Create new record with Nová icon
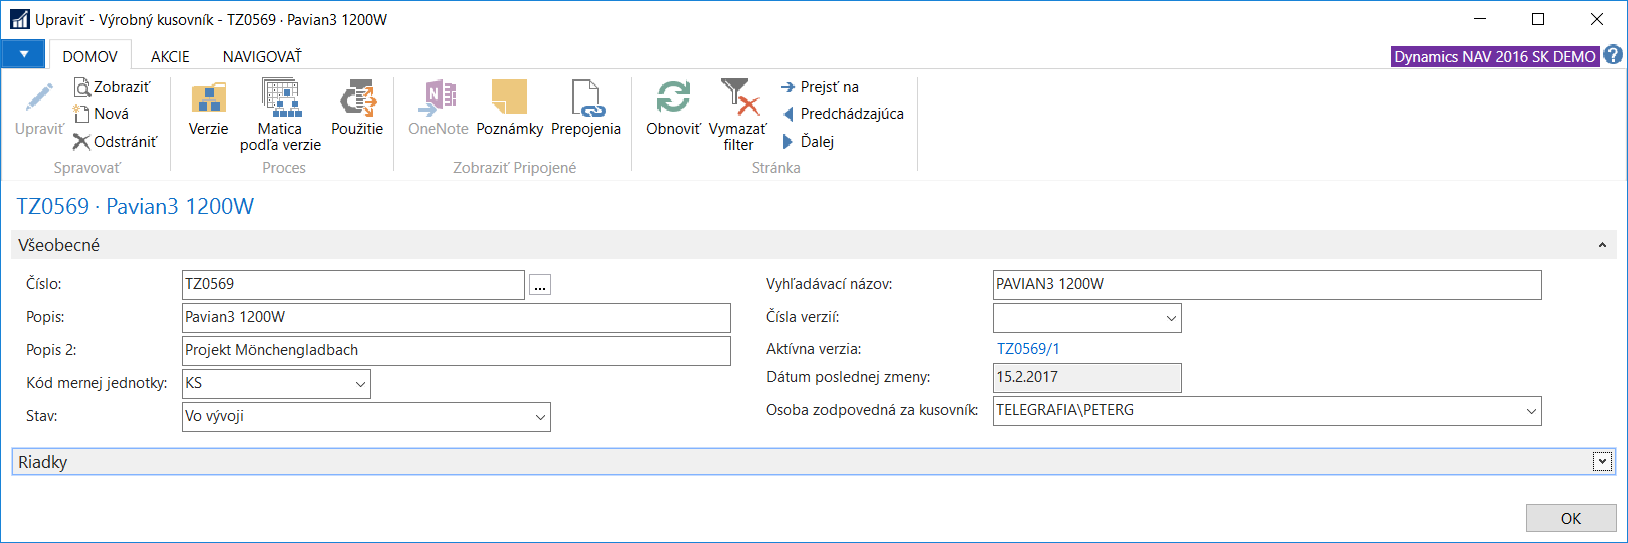This screenshot has height=543, width=1628. (x=82, y=114)
